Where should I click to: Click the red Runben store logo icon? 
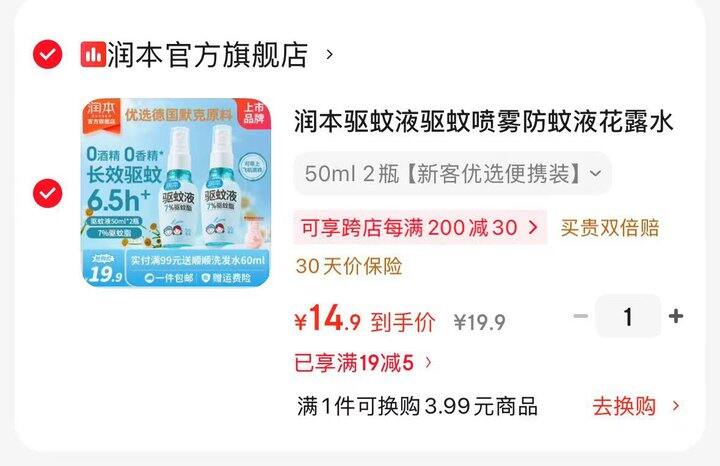[x=93, y=54]
